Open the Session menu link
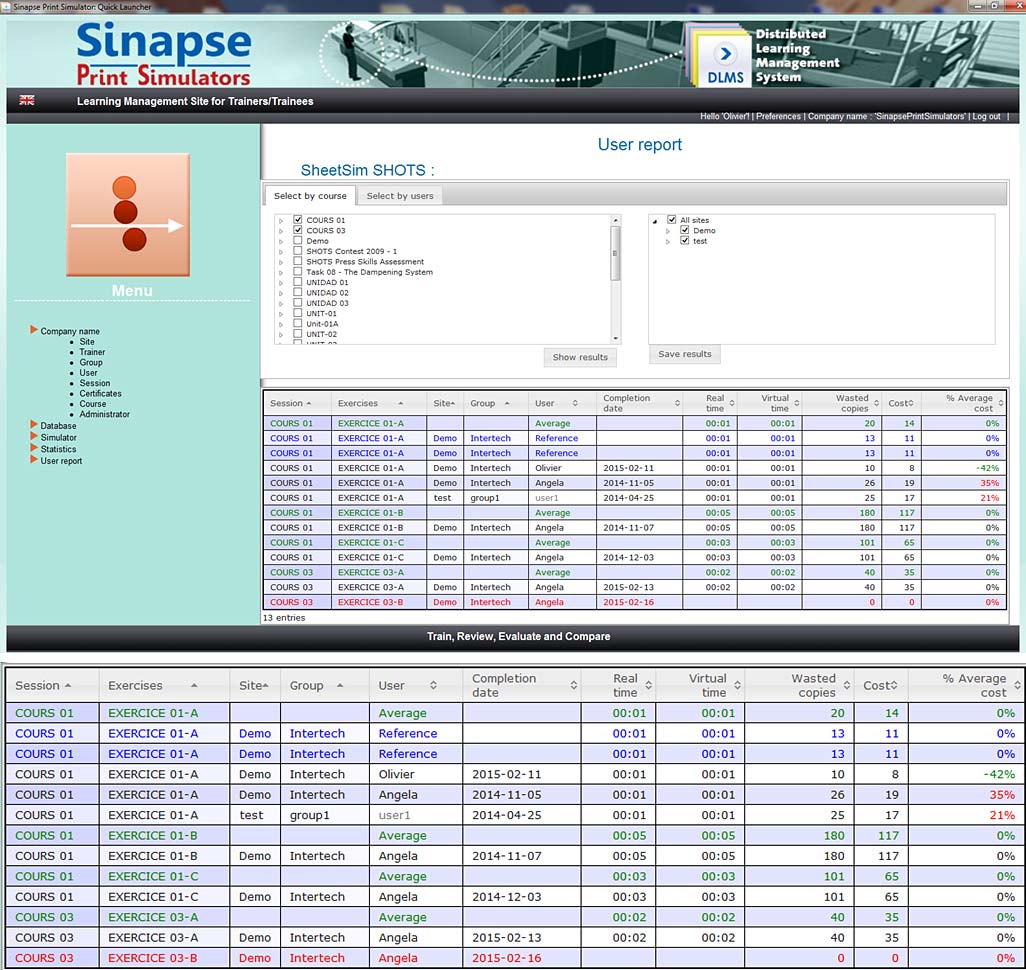The width and height of the screenshot is (1026, 970). pyautogui.click(x=95, y=383)
